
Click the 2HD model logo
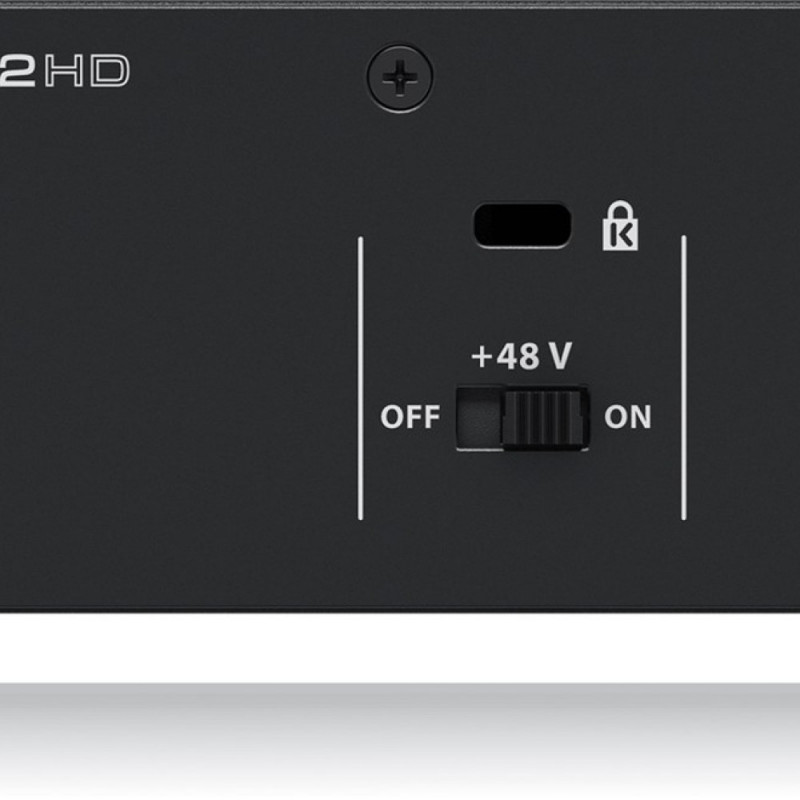point(65,70)
